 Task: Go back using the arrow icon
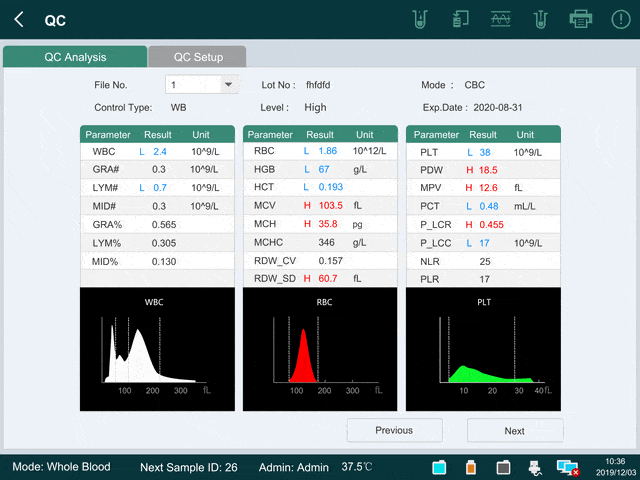[19, 19]
